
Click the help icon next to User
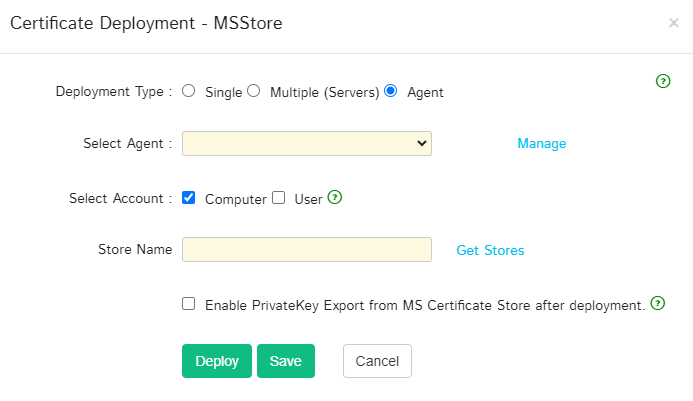pos(335,197)
